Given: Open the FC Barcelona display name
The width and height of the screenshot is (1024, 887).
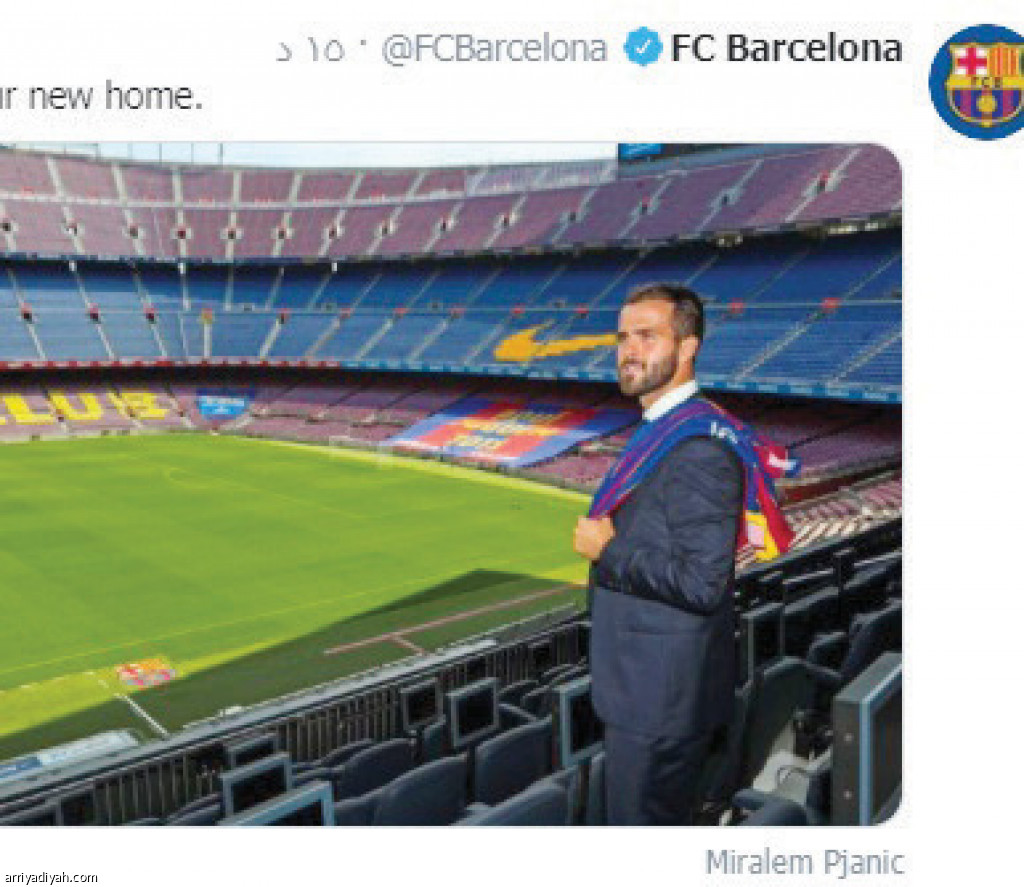Looking at the screenshot, I should [x=786, y=48].
